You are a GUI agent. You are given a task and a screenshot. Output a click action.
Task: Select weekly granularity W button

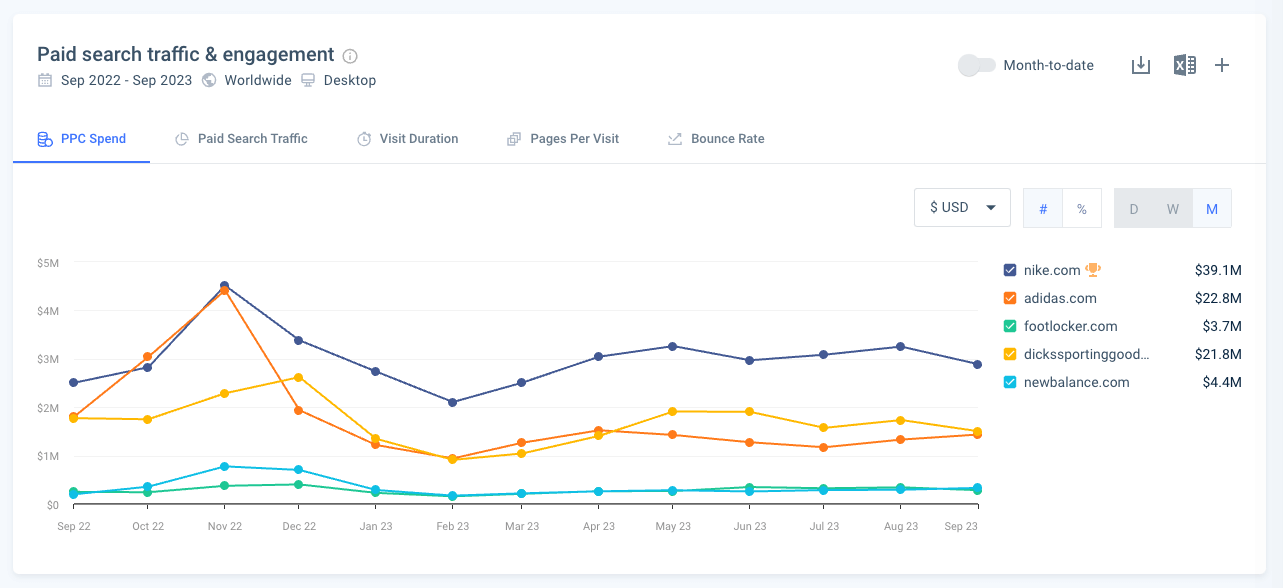pyautogui.click(x=1172, y=209)
